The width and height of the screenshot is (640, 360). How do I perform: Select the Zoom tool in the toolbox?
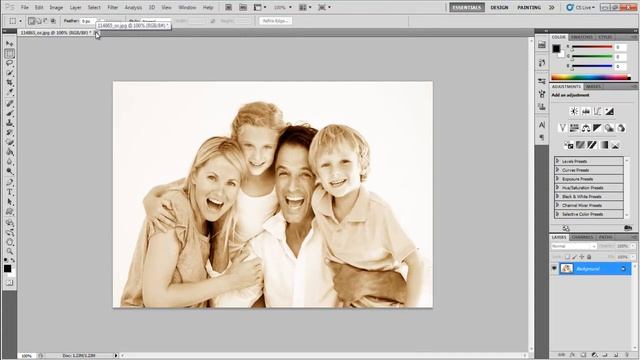(x=9, y=251)
